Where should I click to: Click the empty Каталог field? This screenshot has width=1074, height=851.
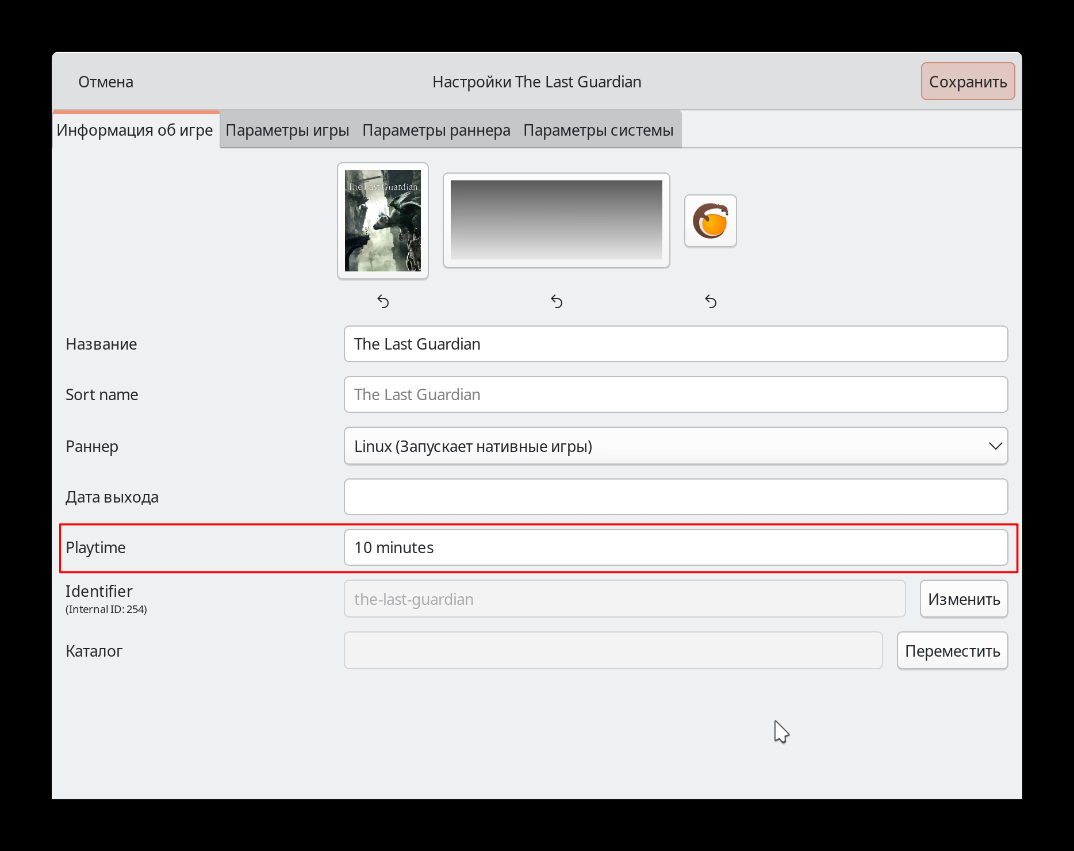click(x=613, y=650)
